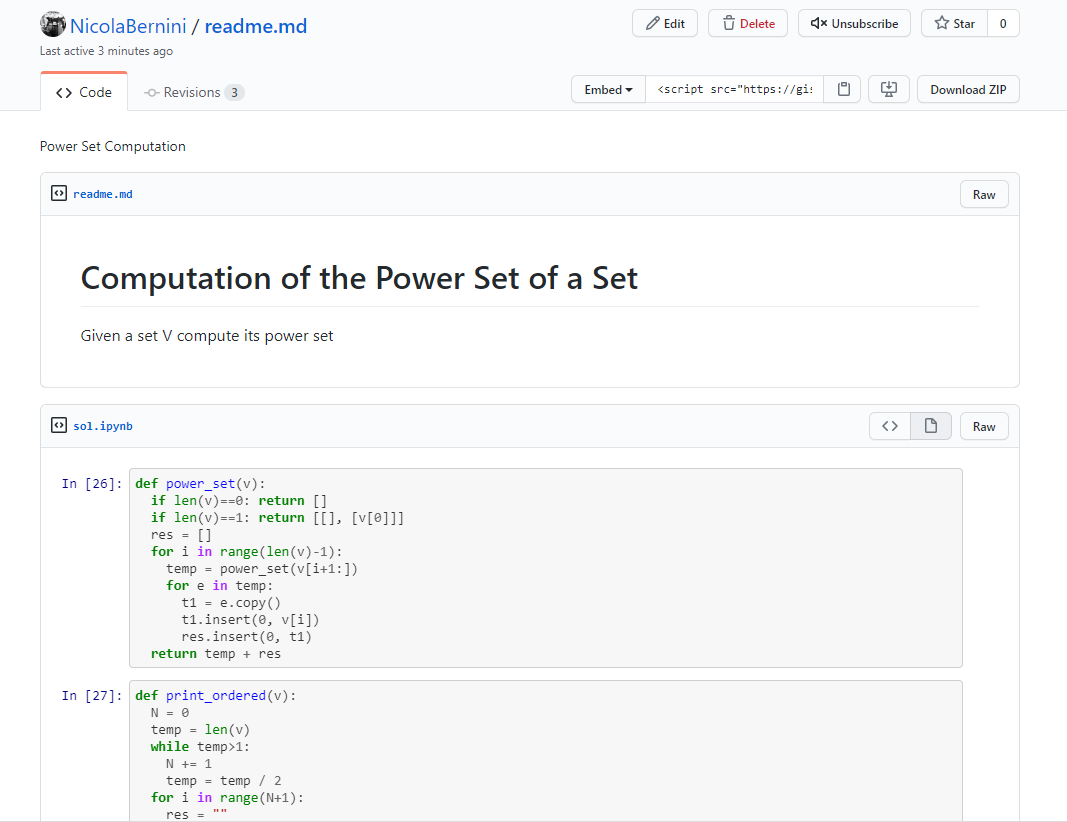Viewport: 1067px width, 822px height.
Task: Star this gist
Action: click(954, 23)
